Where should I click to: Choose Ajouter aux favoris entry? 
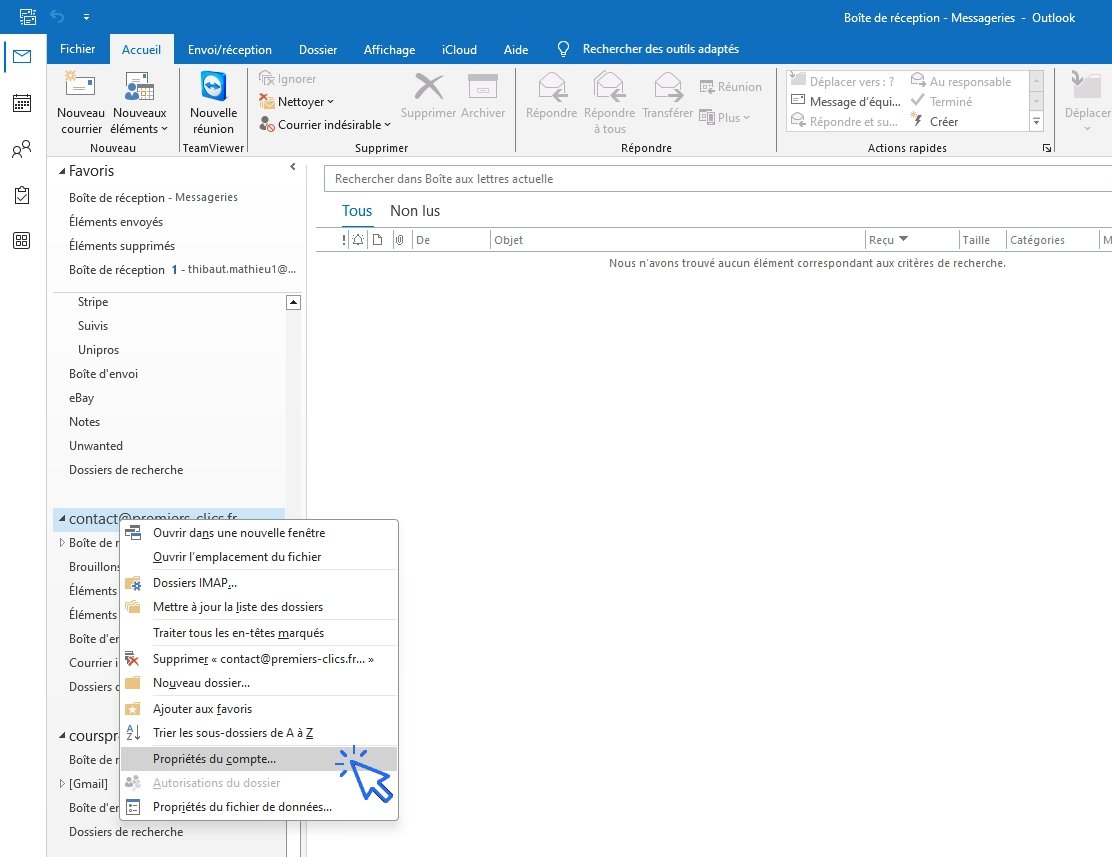coord(259,709)
